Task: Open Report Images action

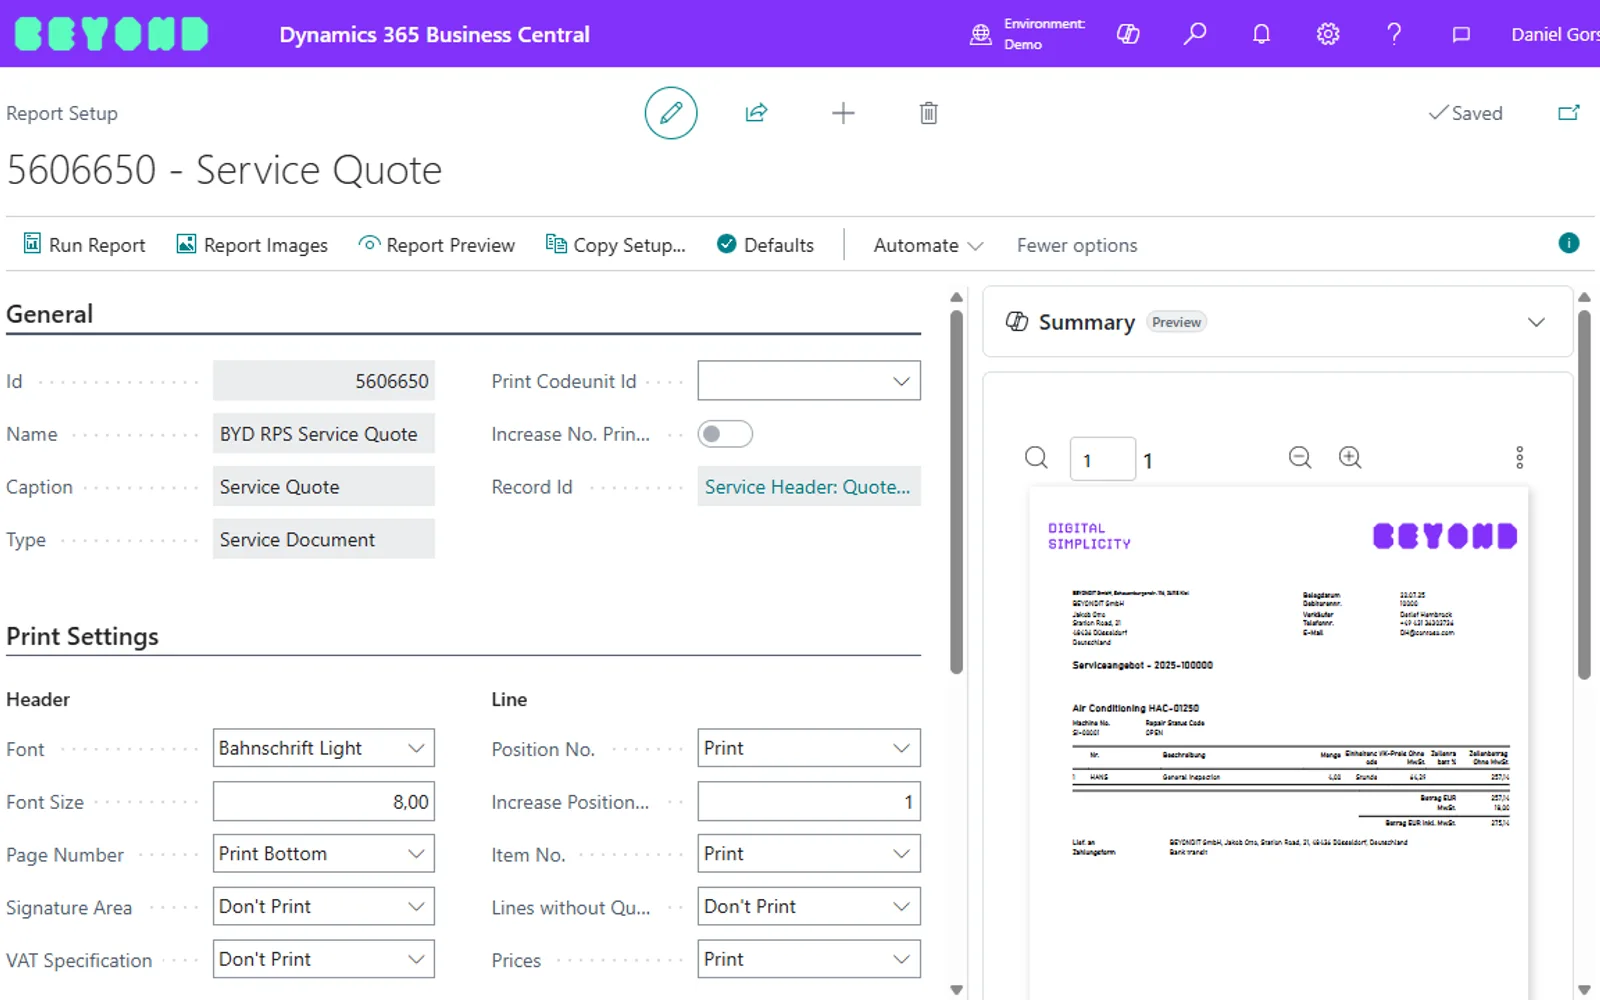Action: click(252, 245)
